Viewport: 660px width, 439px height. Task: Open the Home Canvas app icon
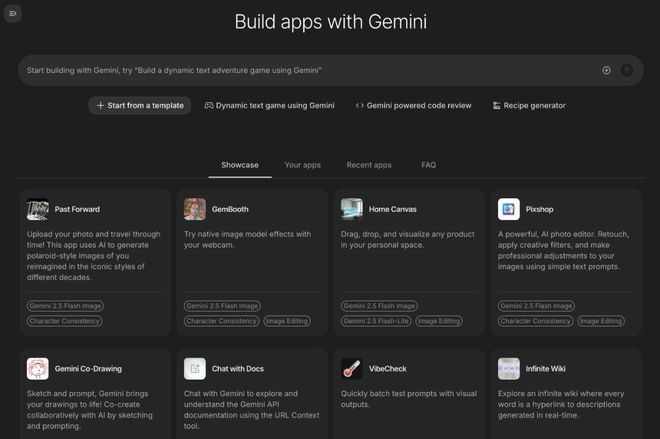tap(352, 209)
